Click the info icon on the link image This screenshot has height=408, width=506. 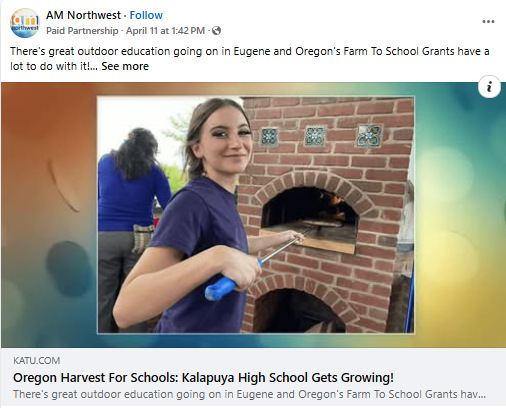tap(489, 87)
